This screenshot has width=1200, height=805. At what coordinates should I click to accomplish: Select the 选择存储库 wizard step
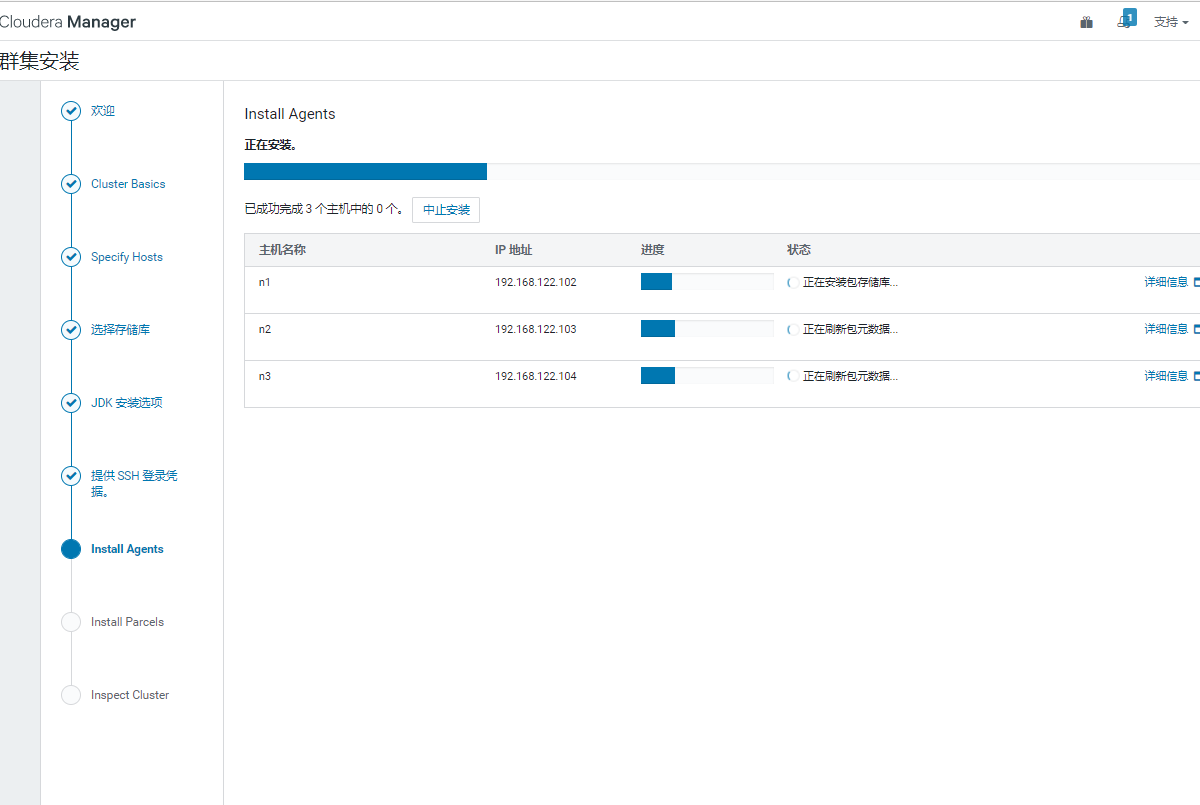pyautogui.click(x=121, y=330)
